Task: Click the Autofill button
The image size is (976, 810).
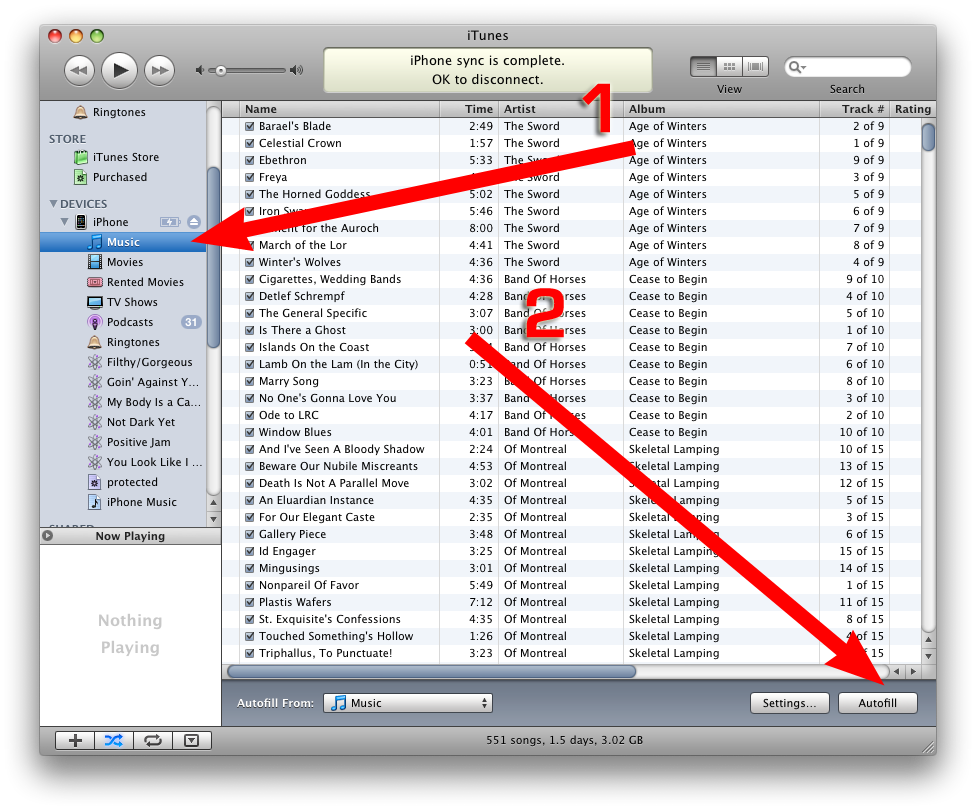Action: [x=878, y=703]
